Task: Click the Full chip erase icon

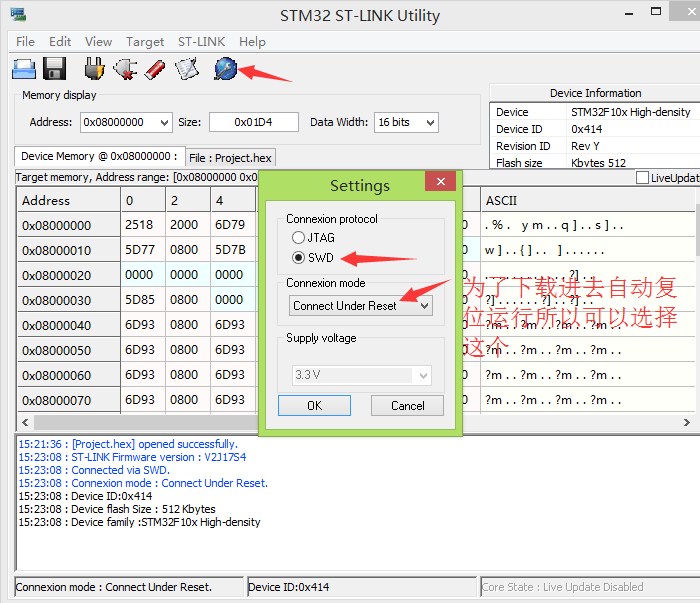Action: click(x=154, y=69)
